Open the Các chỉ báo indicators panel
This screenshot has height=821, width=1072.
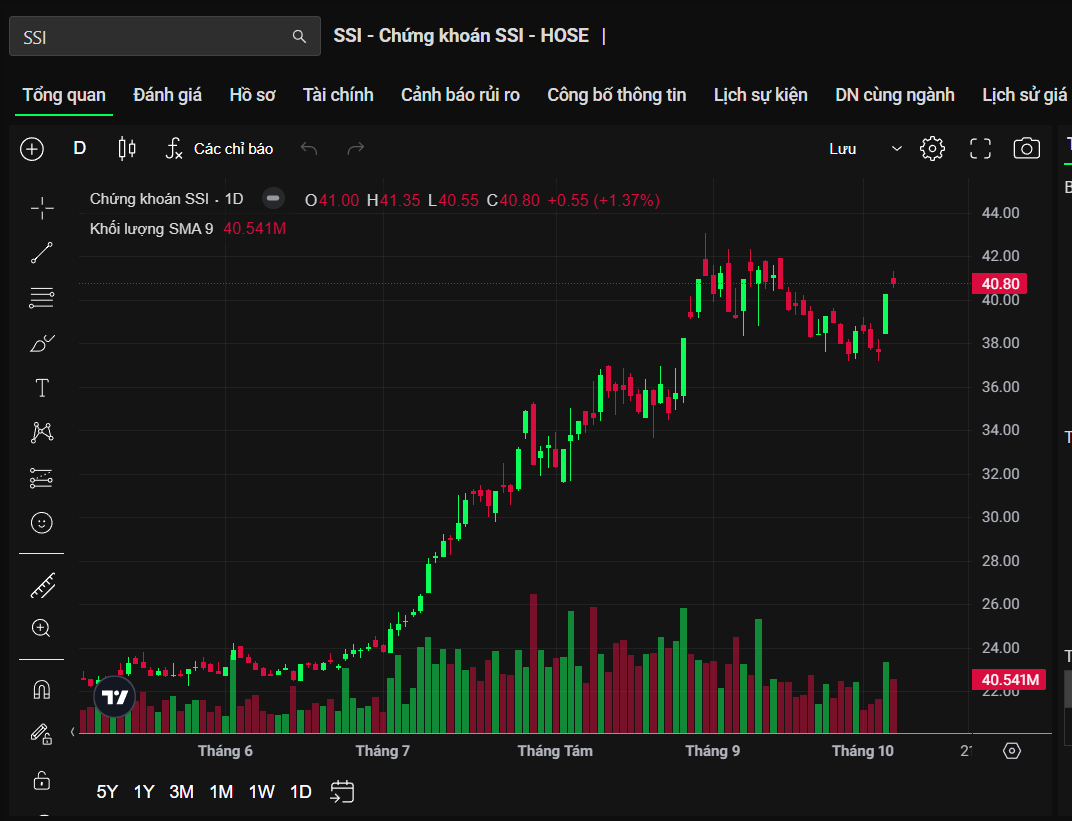tap(220, 149)
